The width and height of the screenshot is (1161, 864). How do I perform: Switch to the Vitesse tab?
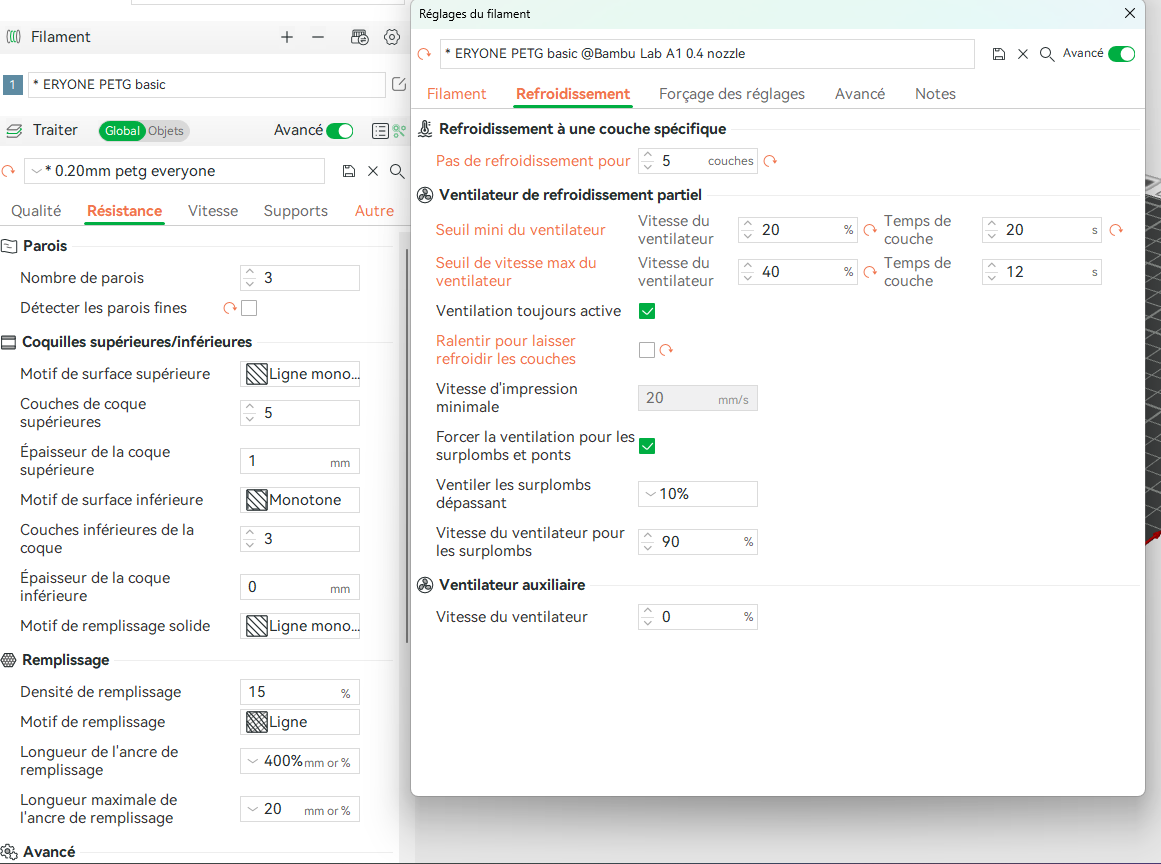(x=213, y=211)
